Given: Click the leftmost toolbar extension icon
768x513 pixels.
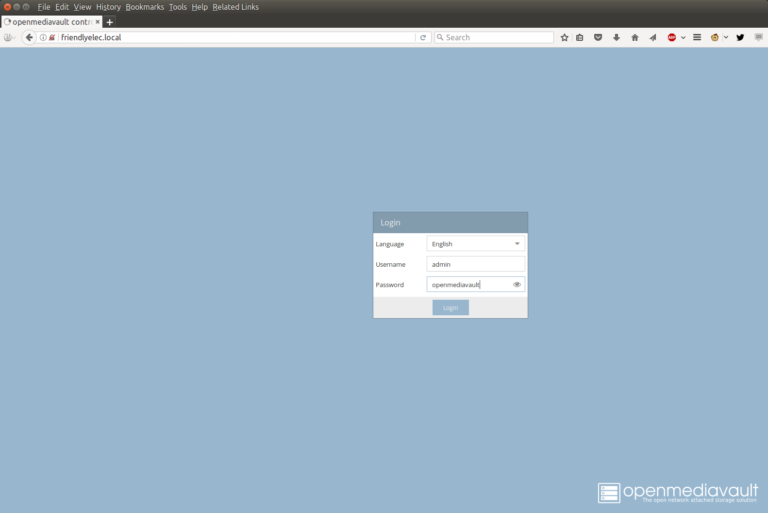Looking at the screenshot, I should click(x=7, y=37).
